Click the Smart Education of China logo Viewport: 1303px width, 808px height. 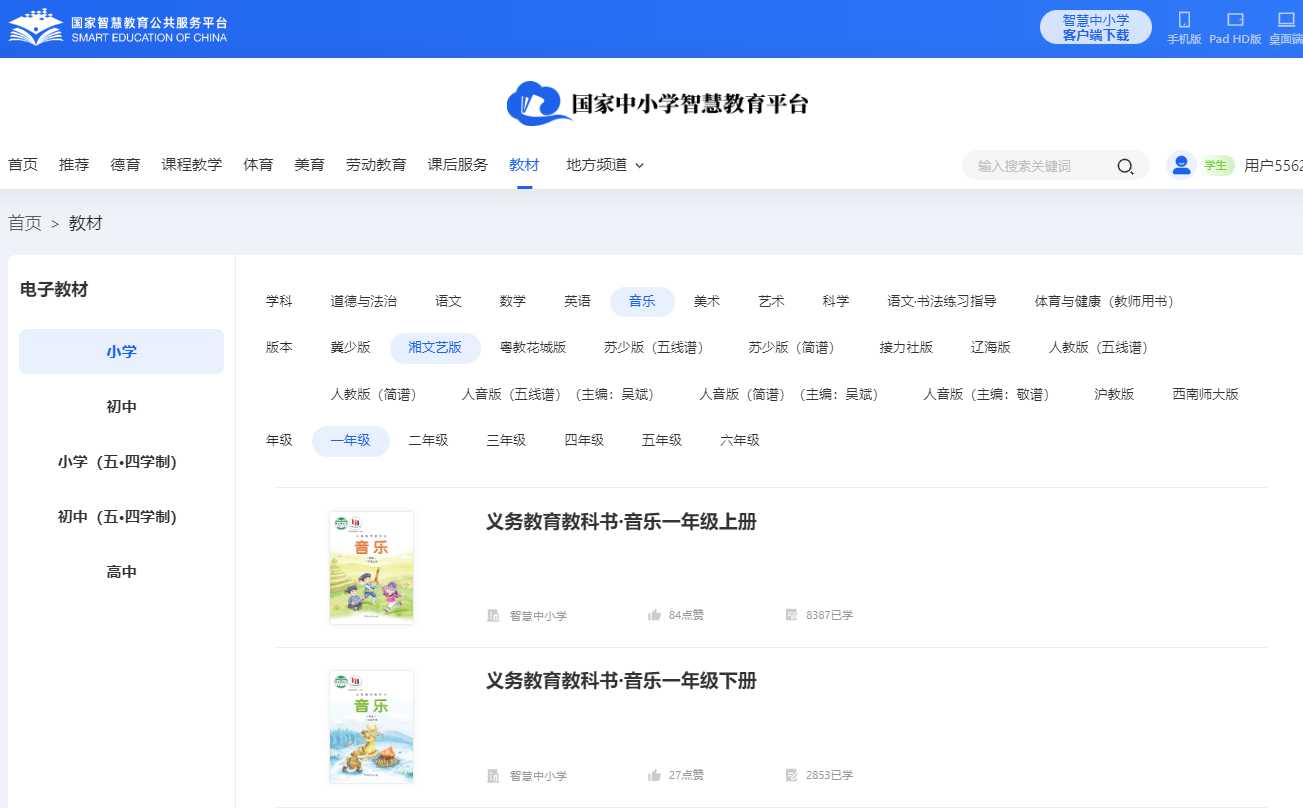tap(118, 28)
